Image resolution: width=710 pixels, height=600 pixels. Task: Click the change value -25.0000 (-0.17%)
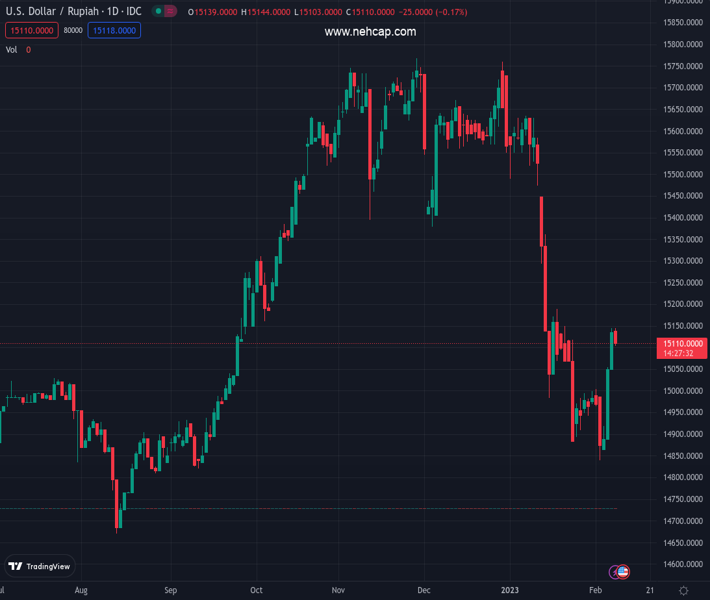433,12
